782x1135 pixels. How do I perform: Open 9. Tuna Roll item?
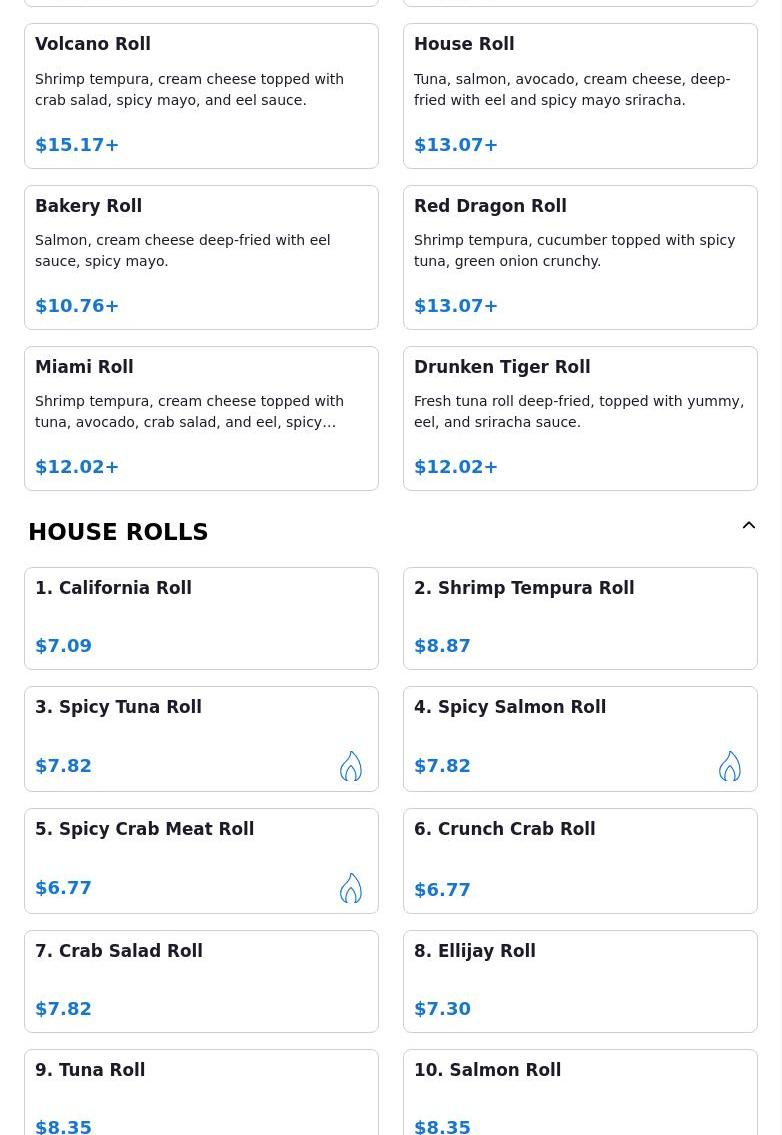[x=201, y=1092]
